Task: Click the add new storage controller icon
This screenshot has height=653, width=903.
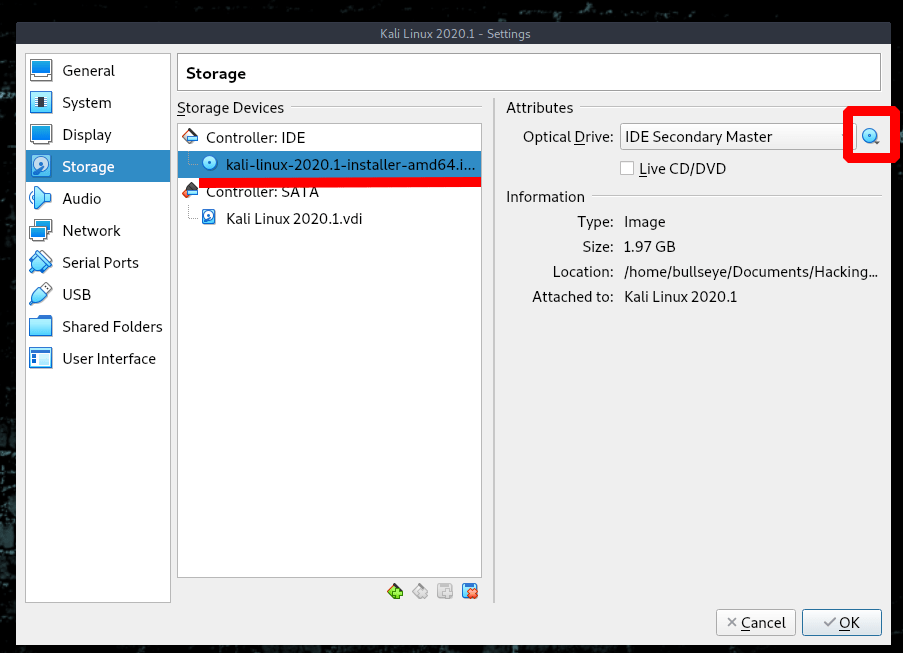Action: 395,591
